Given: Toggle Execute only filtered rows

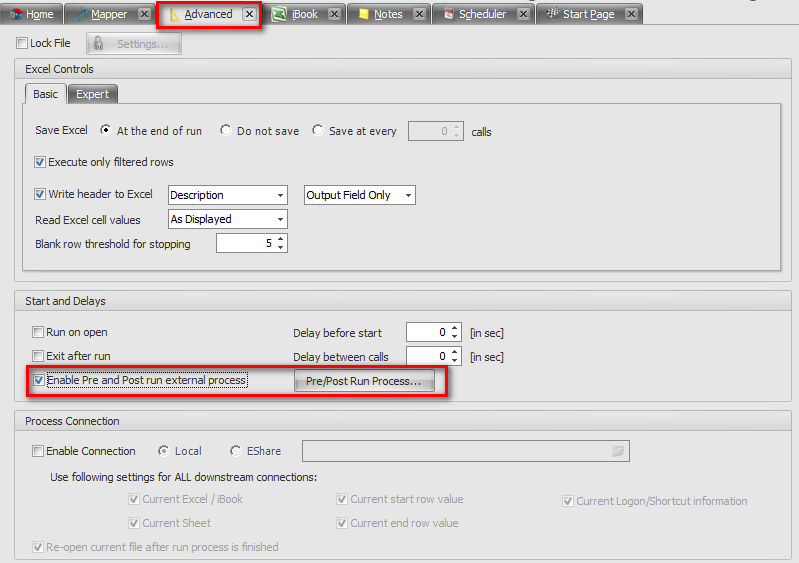Looking at the screenshot, I should coord(40,162).
